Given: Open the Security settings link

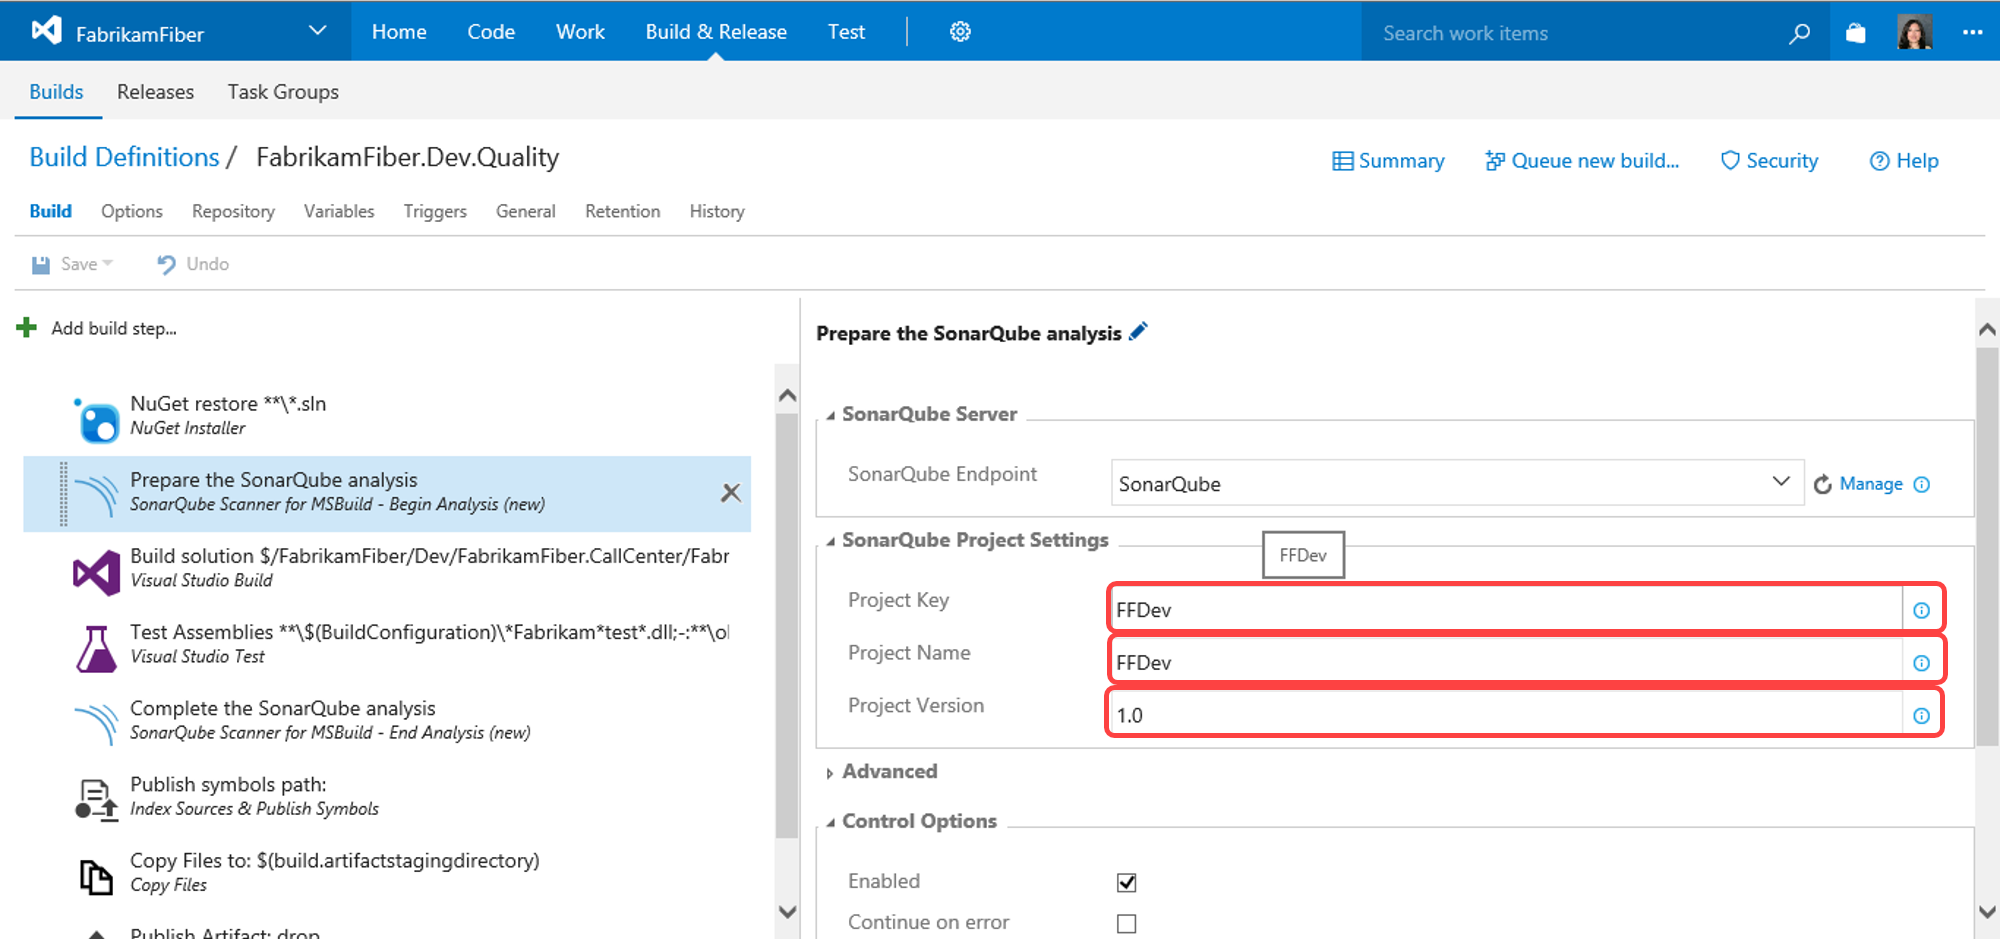Looking at the screenshot, I should tap(1769, 161).
